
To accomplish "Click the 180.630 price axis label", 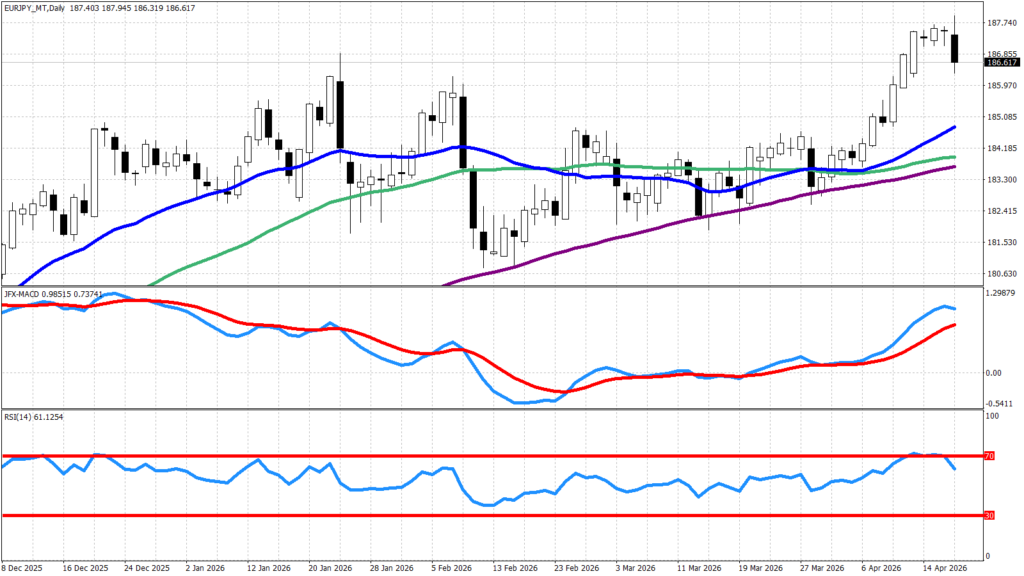I will coord(1001,274).
